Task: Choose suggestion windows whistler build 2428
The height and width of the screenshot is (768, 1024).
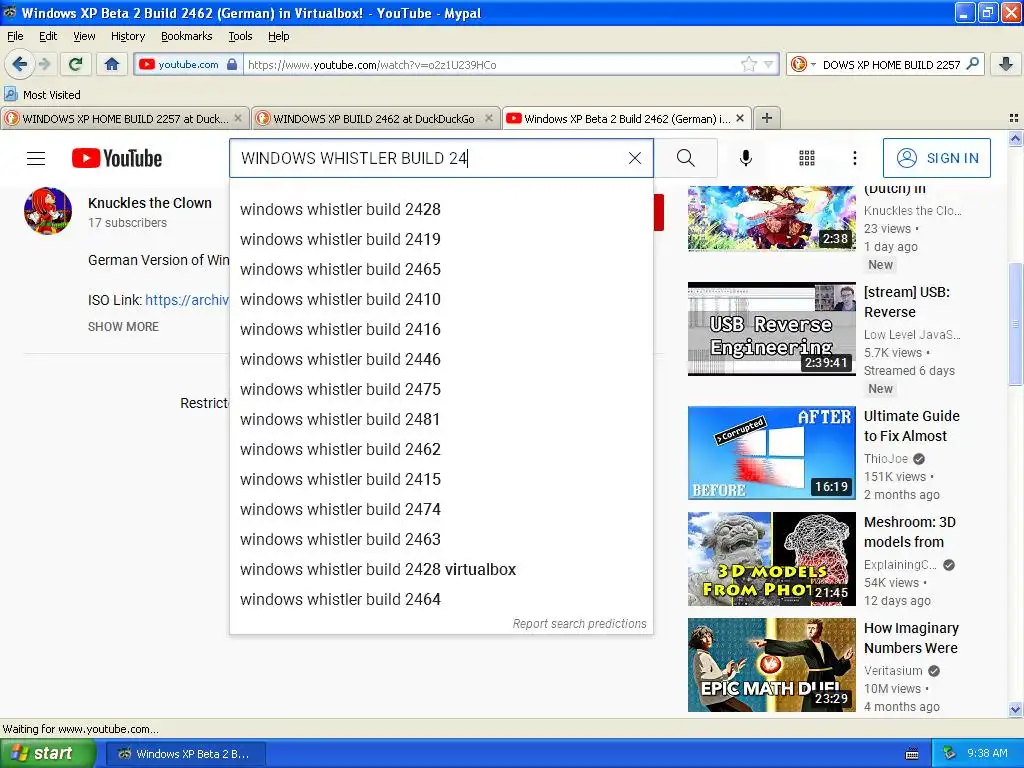Action: pos(441,209)
